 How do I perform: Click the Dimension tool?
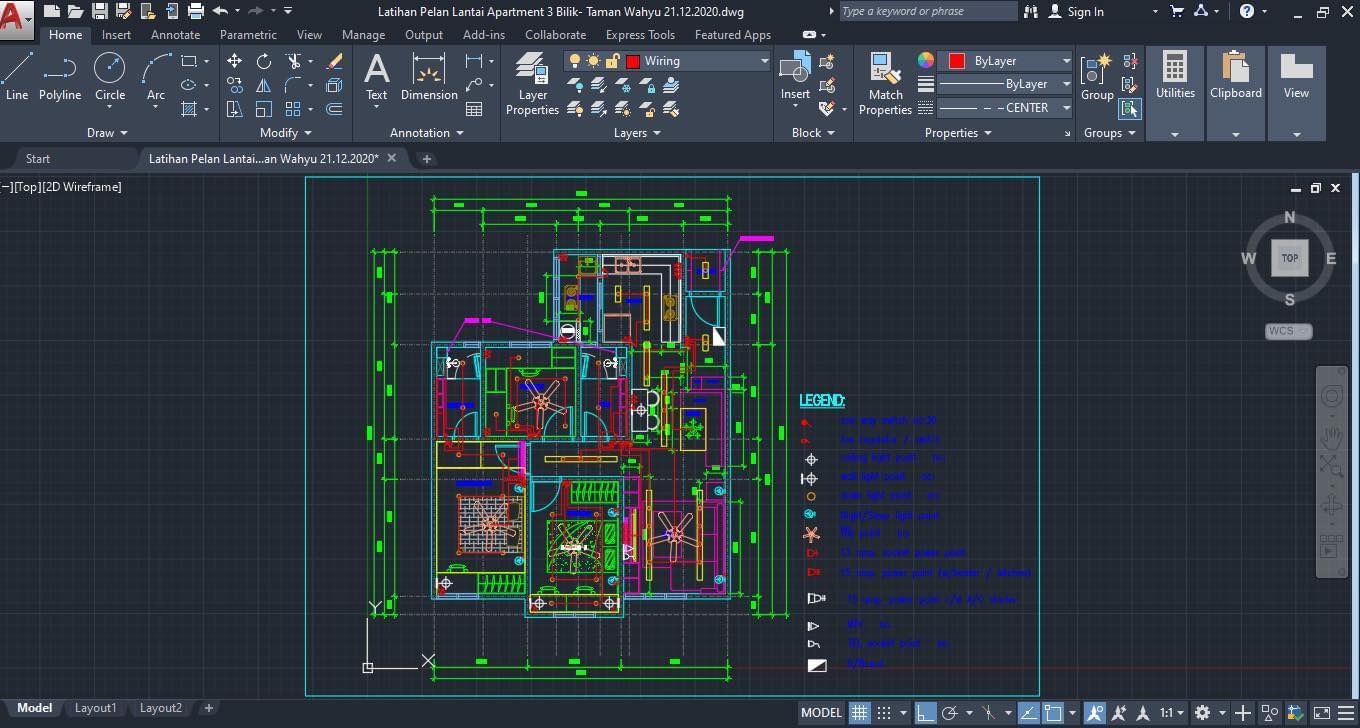[429, 77]
